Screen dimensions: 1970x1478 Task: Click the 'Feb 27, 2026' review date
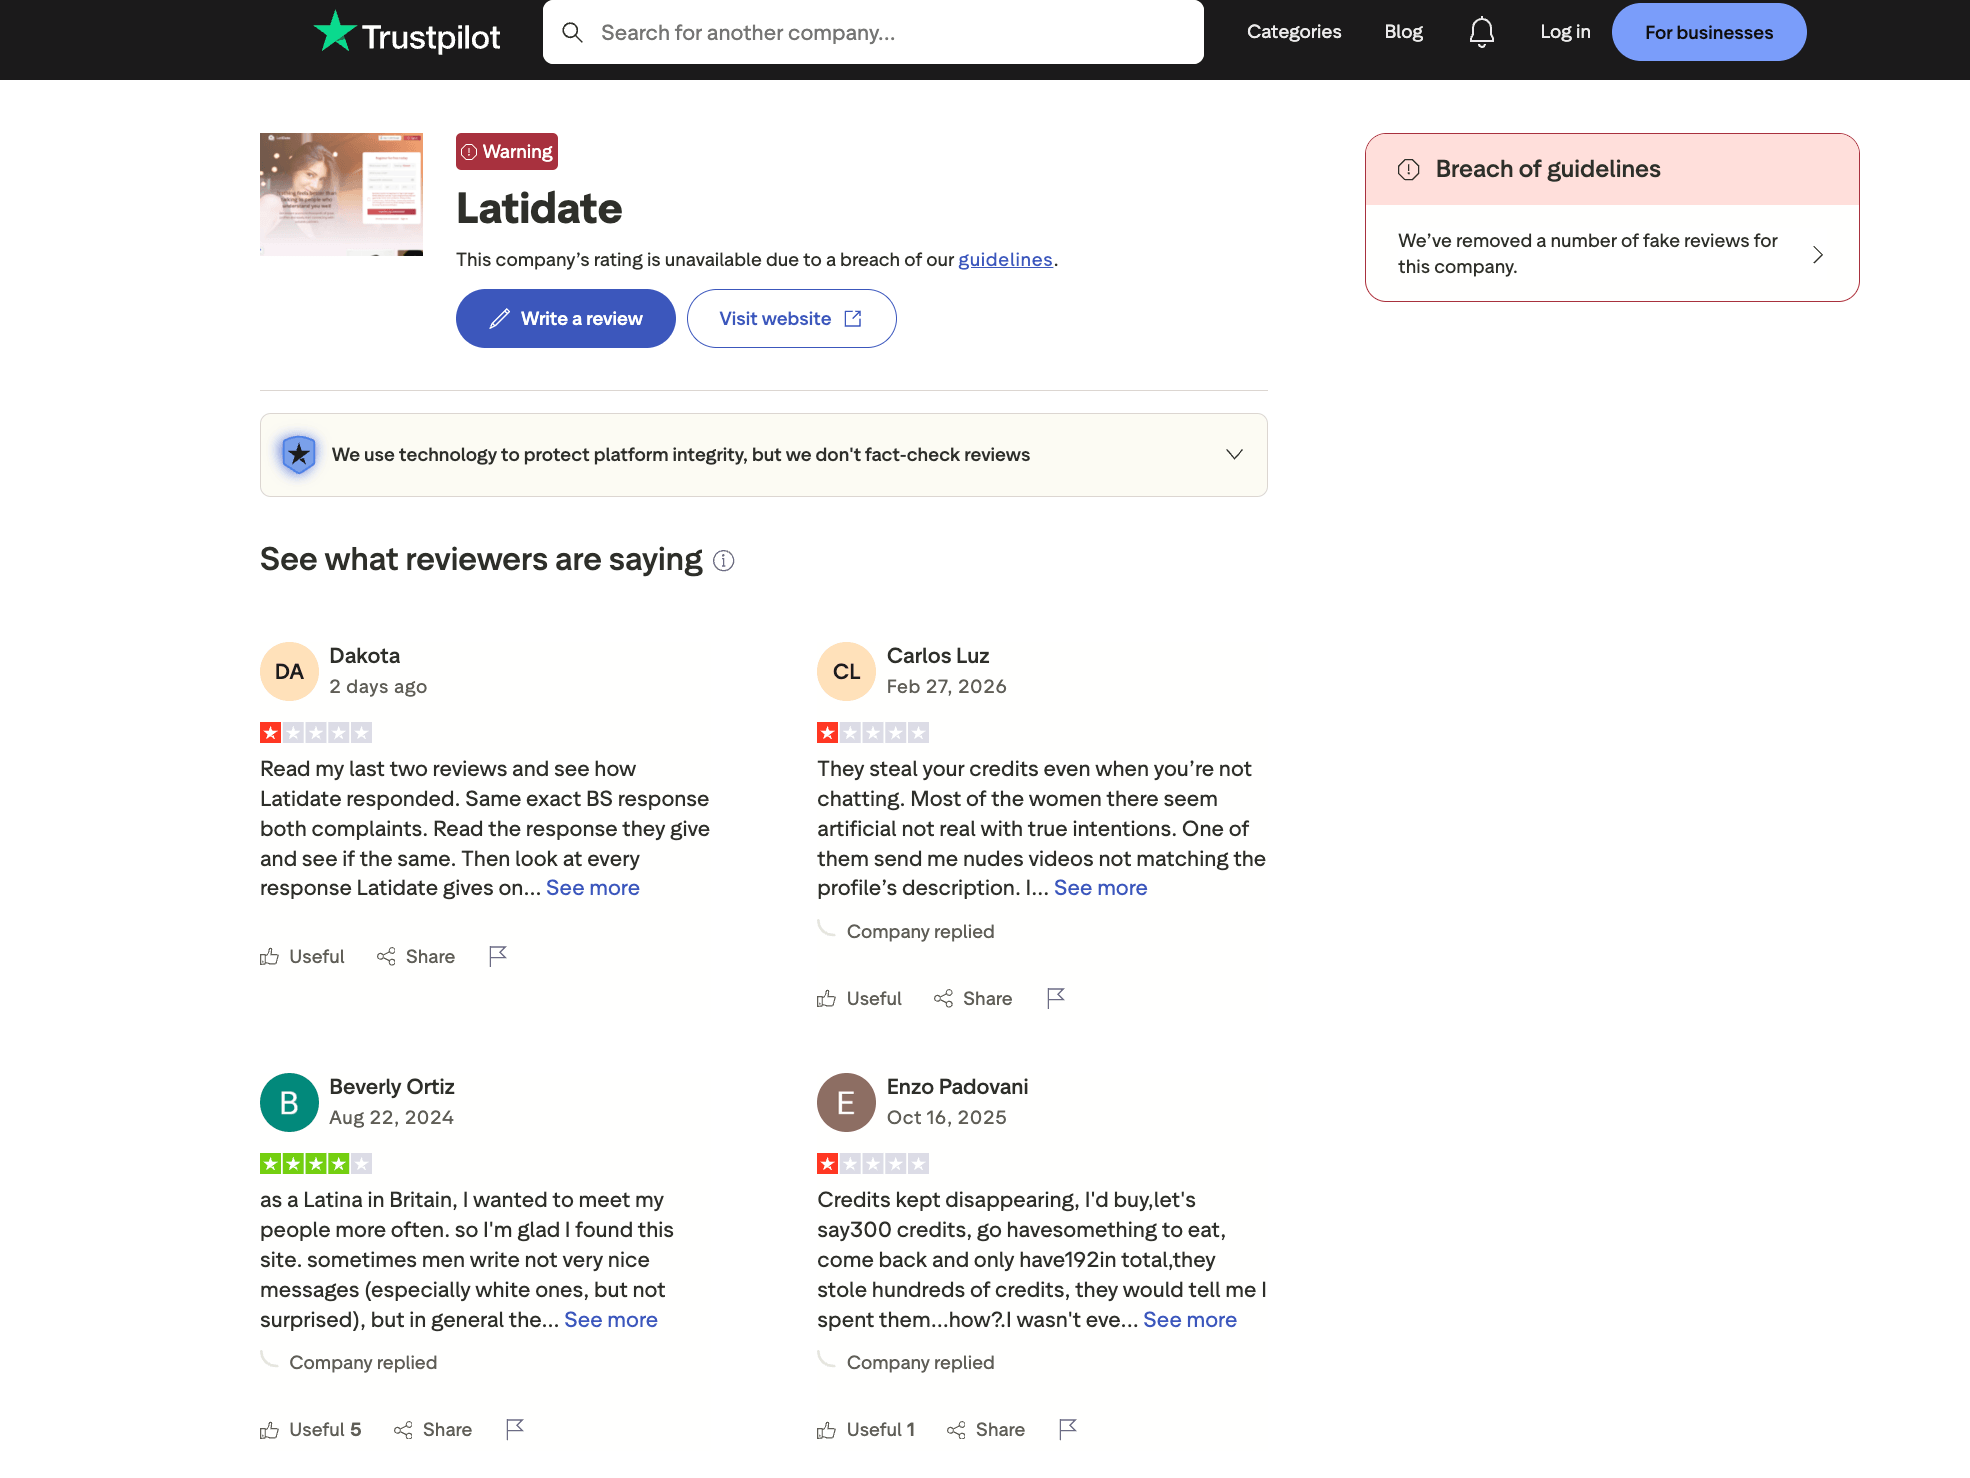[x=946, y=687]
